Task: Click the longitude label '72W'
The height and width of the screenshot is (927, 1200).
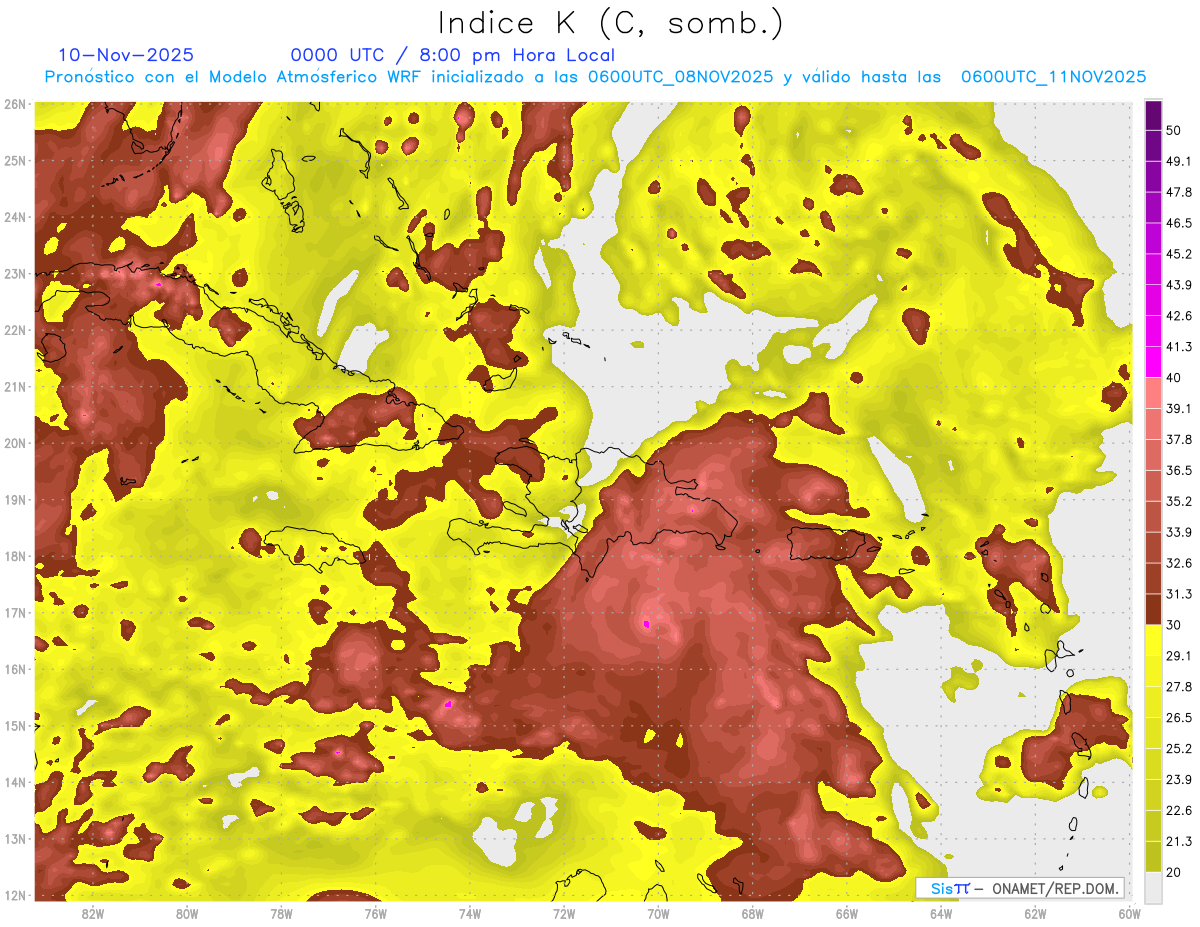Action: coord(564,913)
